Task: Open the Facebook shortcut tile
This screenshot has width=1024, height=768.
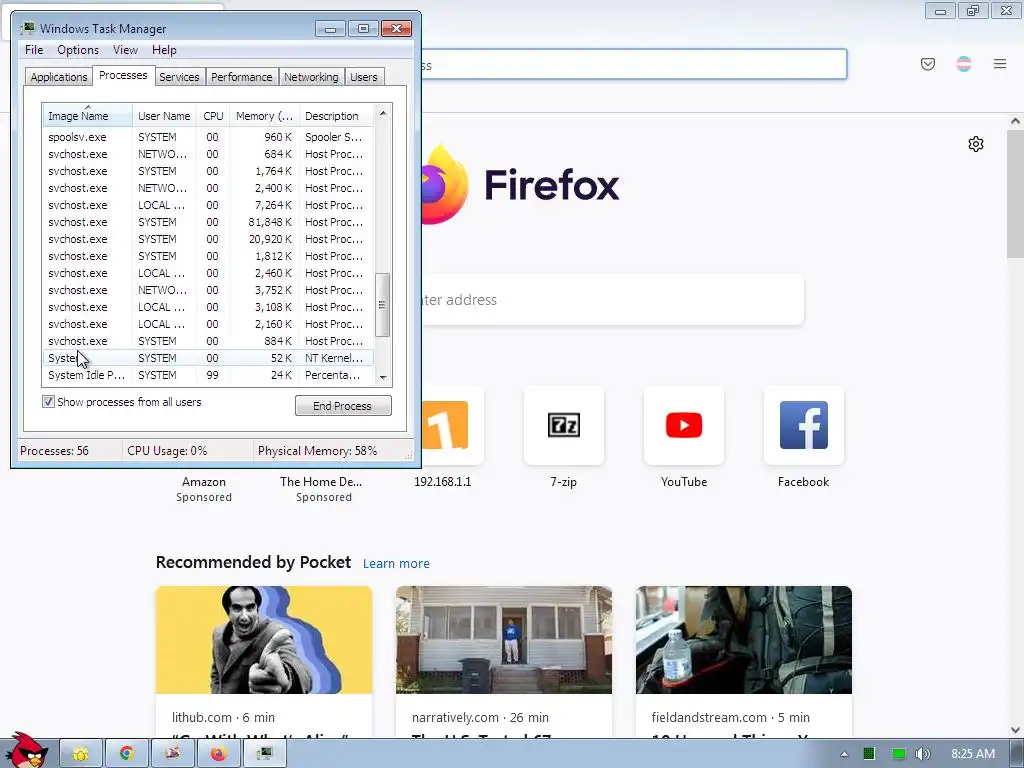Action: [803, 425]
